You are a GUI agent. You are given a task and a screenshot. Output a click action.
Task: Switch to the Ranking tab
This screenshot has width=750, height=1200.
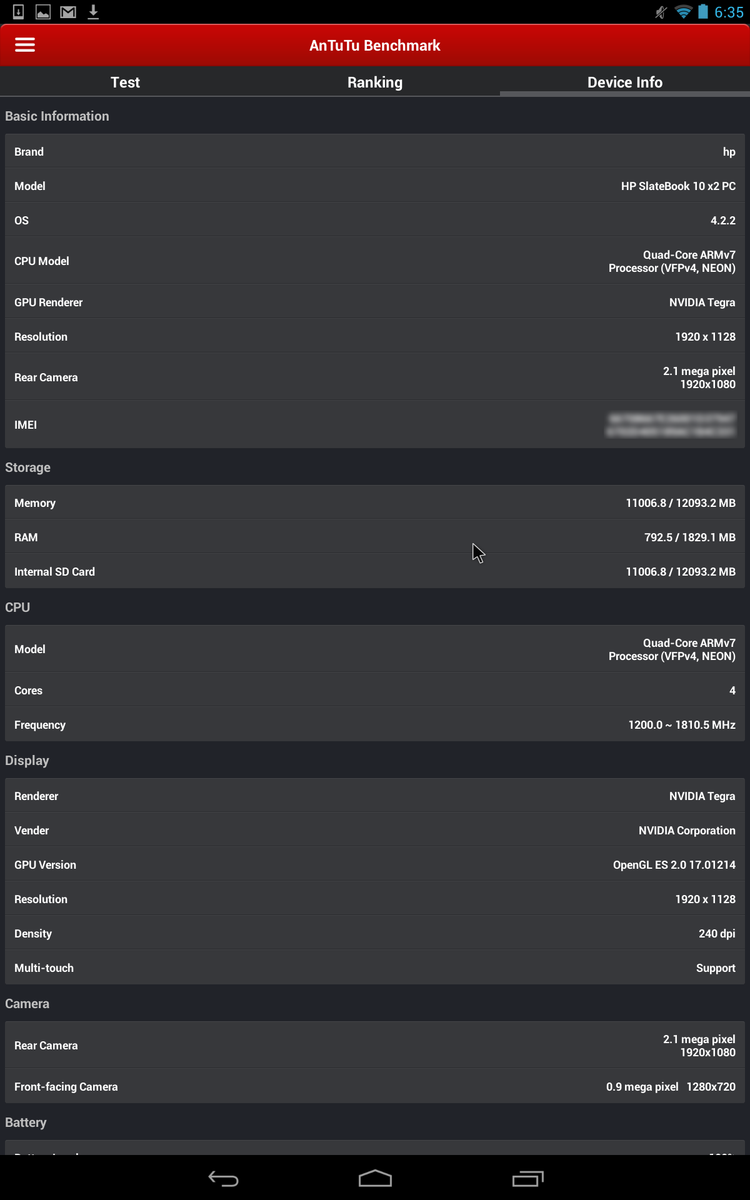click(x=375, y=82)
